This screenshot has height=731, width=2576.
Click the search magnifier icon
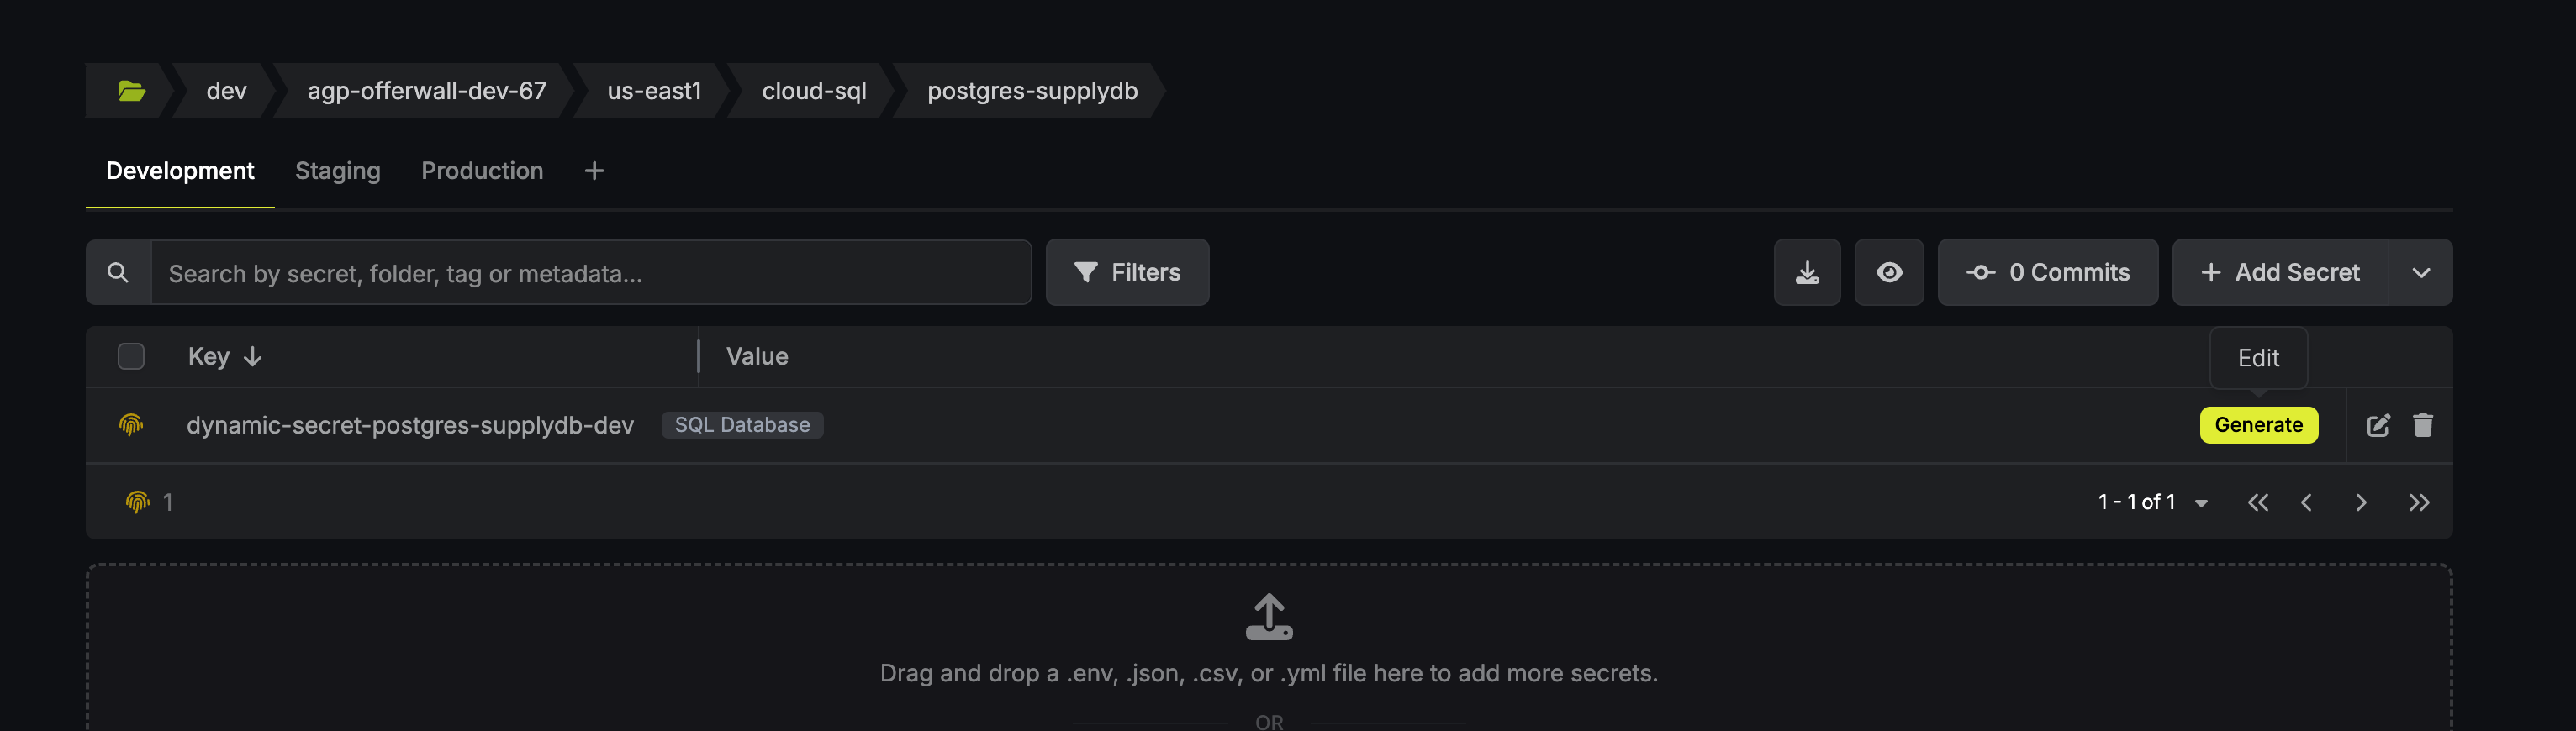[118, 273]
